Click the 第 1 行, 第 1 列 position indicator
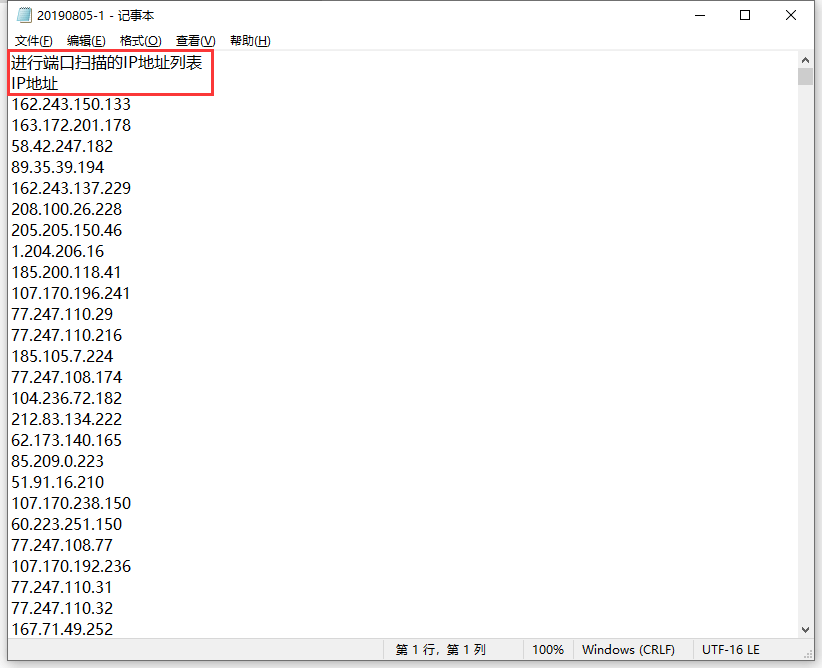Image resolution: width=822 pixels, height=668 pixels. pyautogui.click(x=440, y=650)
